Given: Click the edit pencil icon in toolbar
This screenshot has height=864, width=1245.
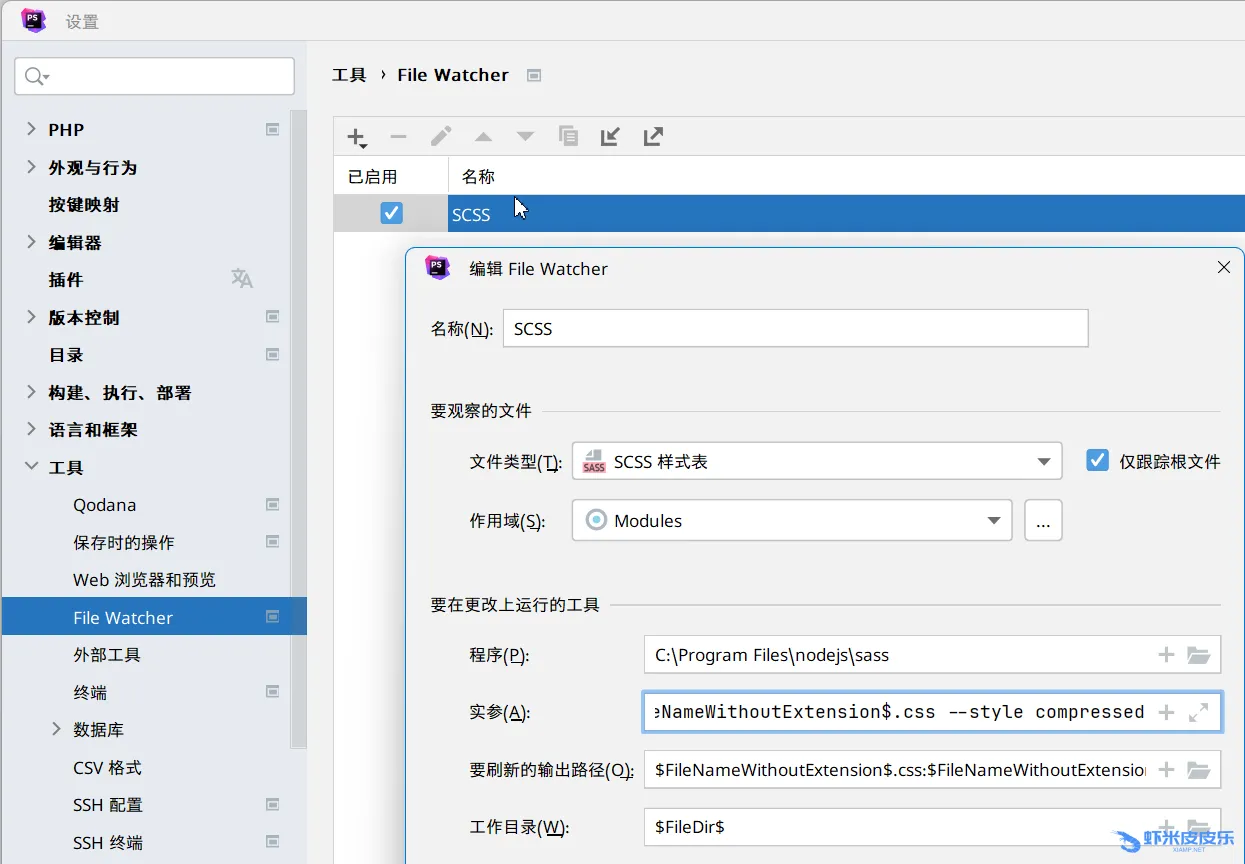Looking at the screenshot, I should (441, 137).
